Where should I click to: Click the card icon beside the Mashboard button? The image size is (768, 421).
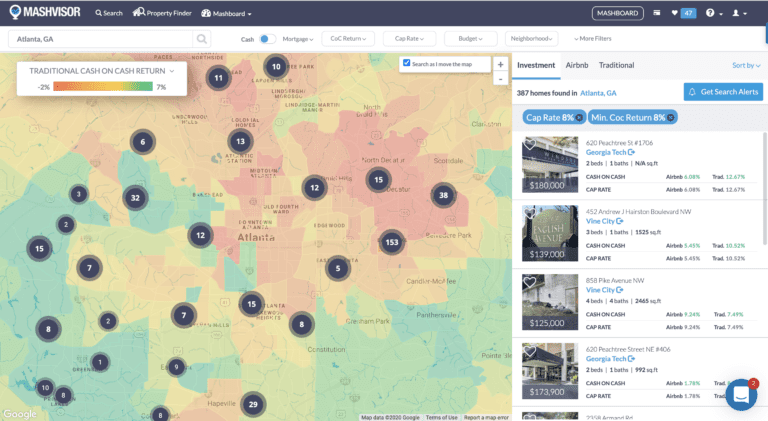point(656,13)
